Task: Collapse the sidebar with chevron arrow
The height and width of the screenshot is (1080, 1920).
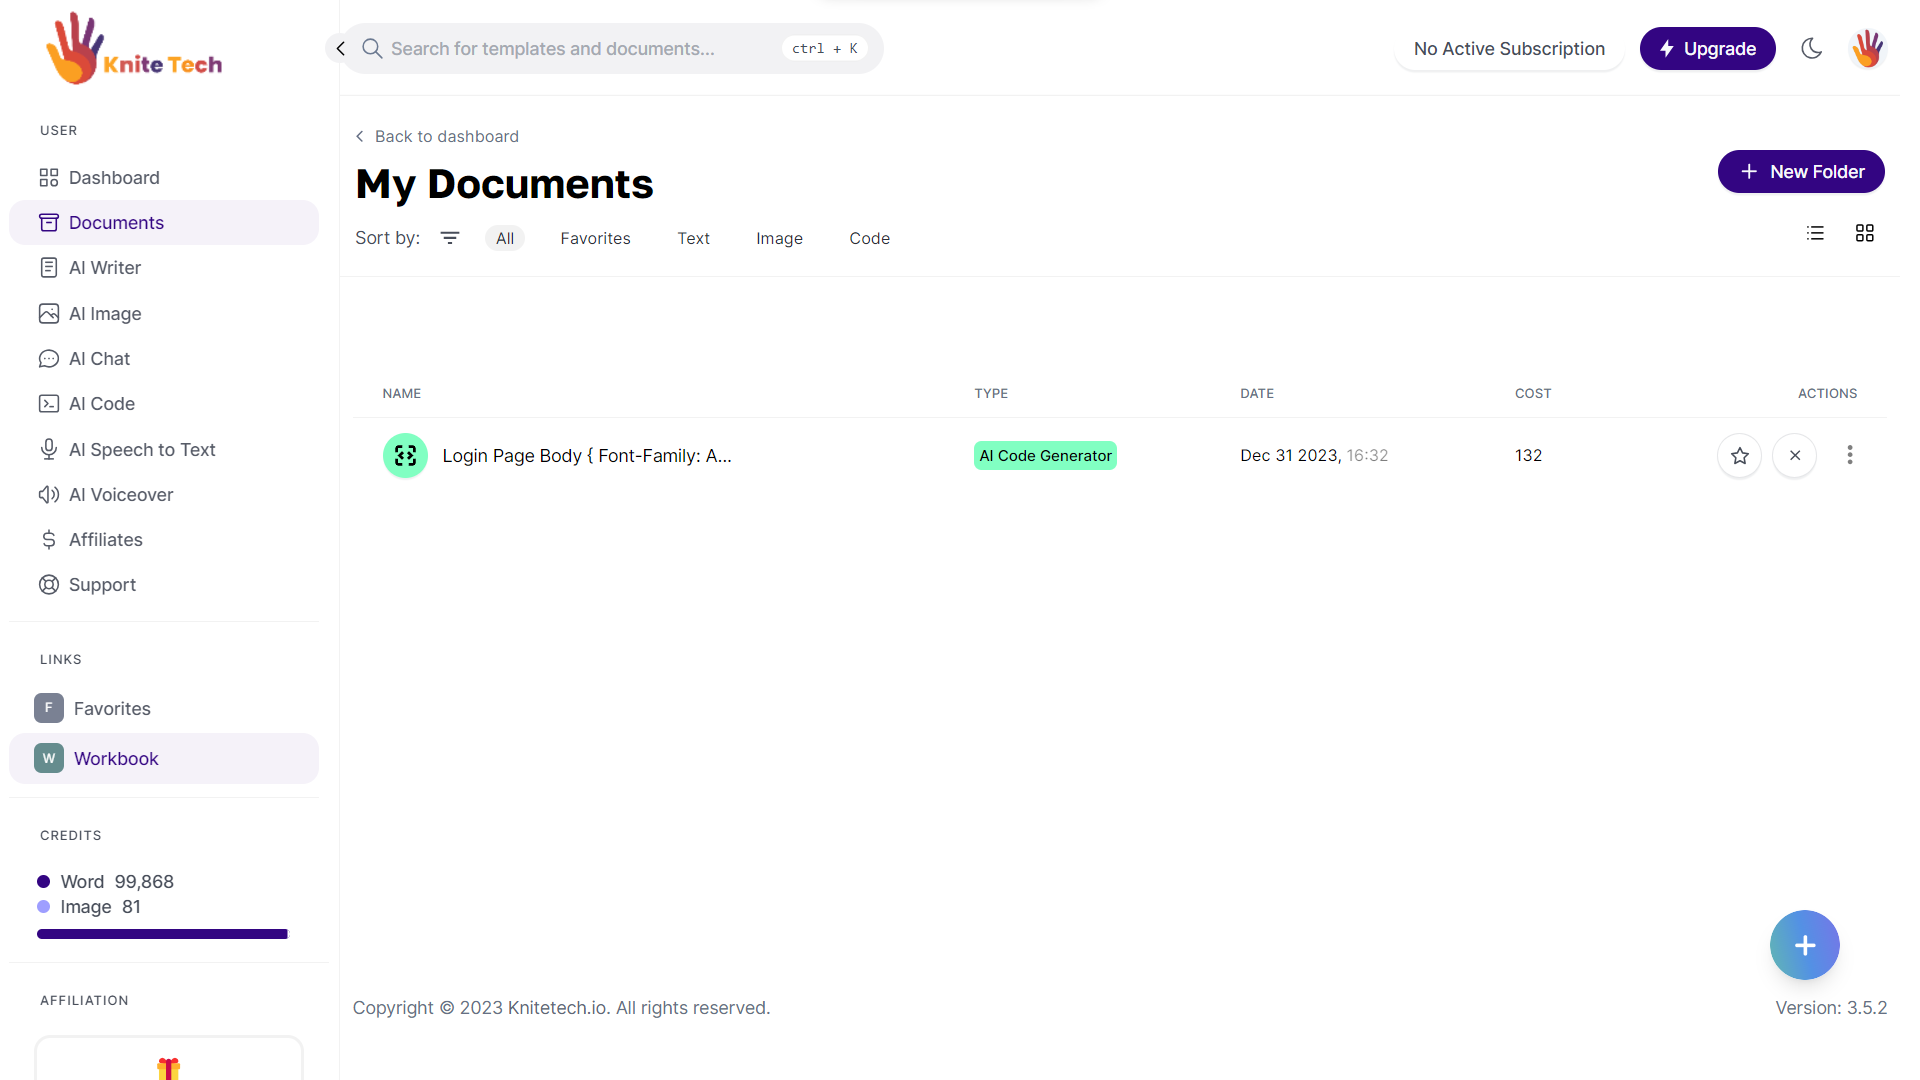Action: [x=340, y=48]
